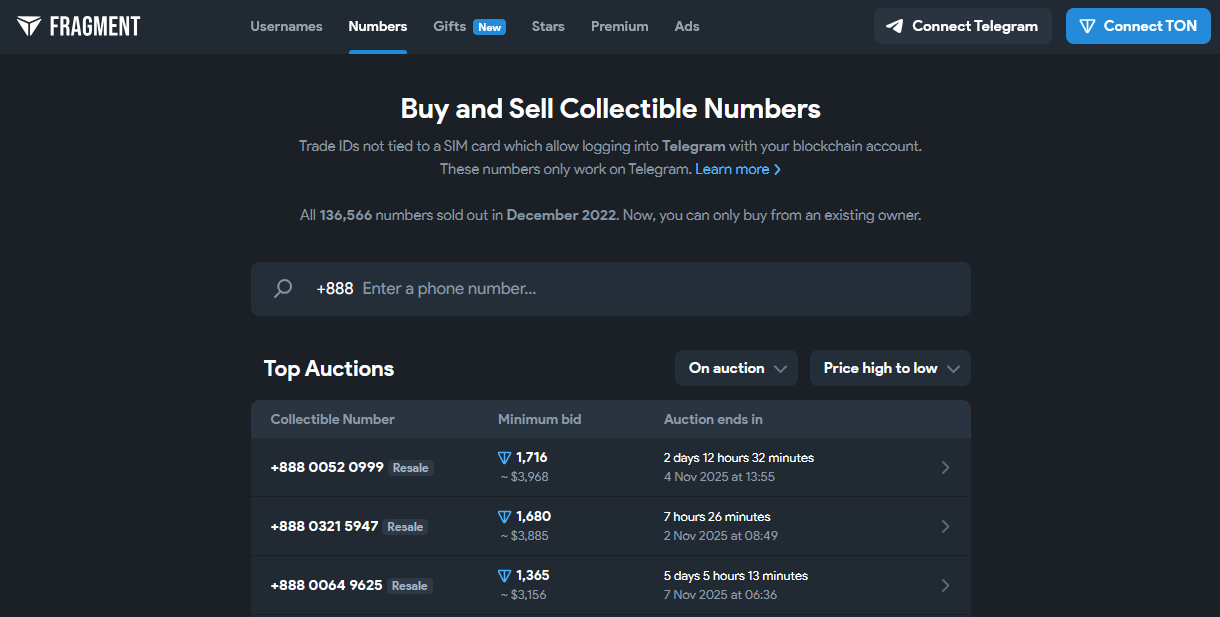Click the 4 Nov 2025 at 13:55 date
Screen dimensions: 1220x617
tap(720, 477)
